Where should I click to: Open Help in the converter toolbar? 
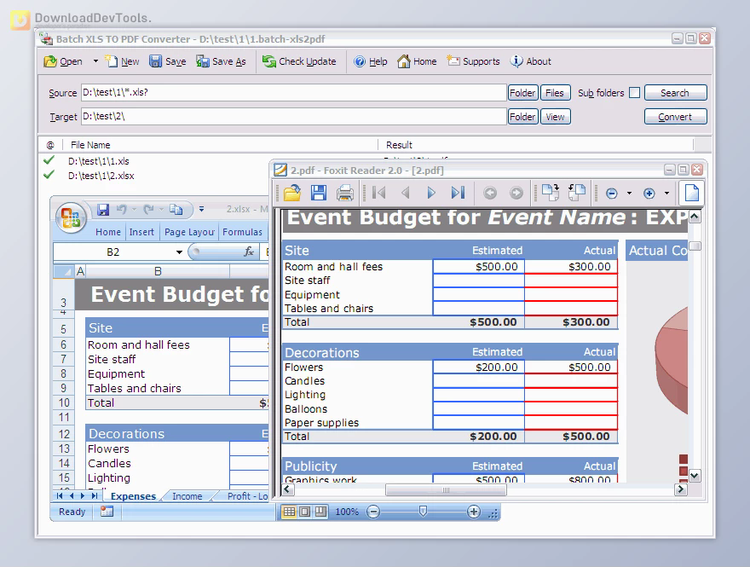coord(370,61)
